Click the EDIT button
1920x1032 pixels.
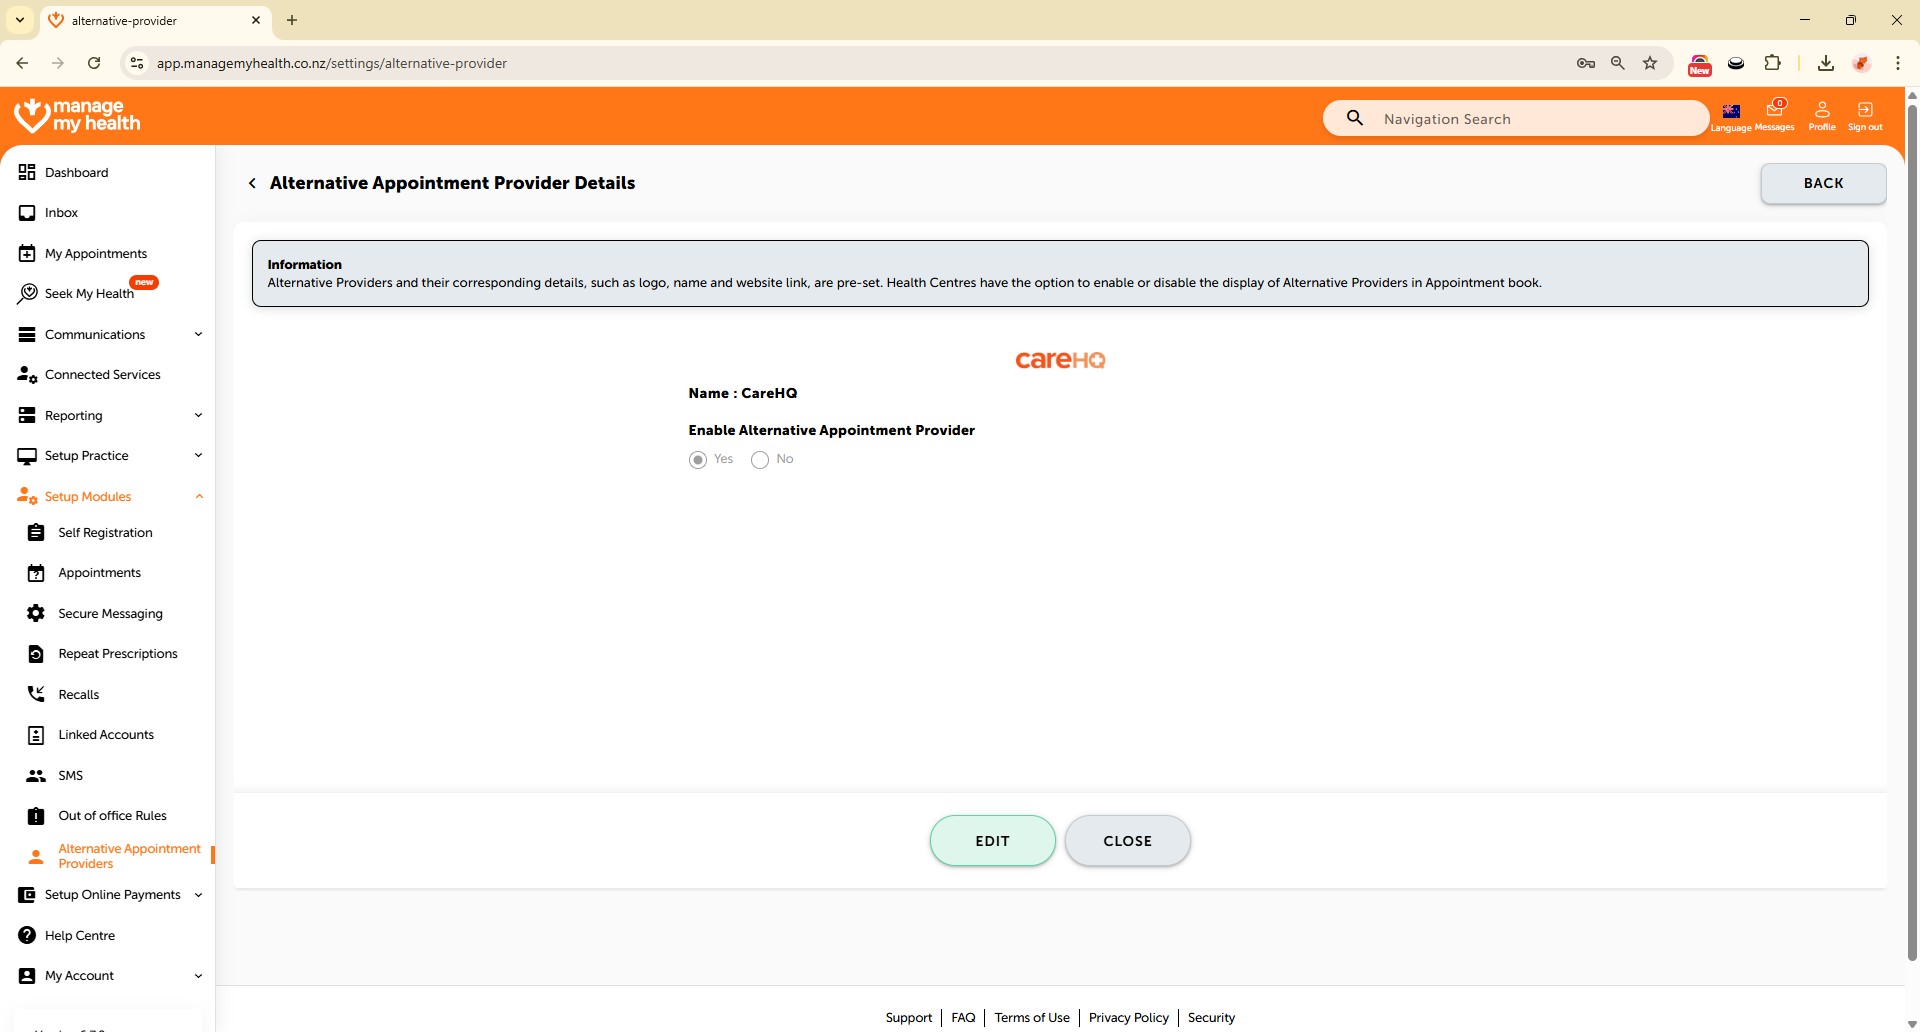click(x=992, y=841)
